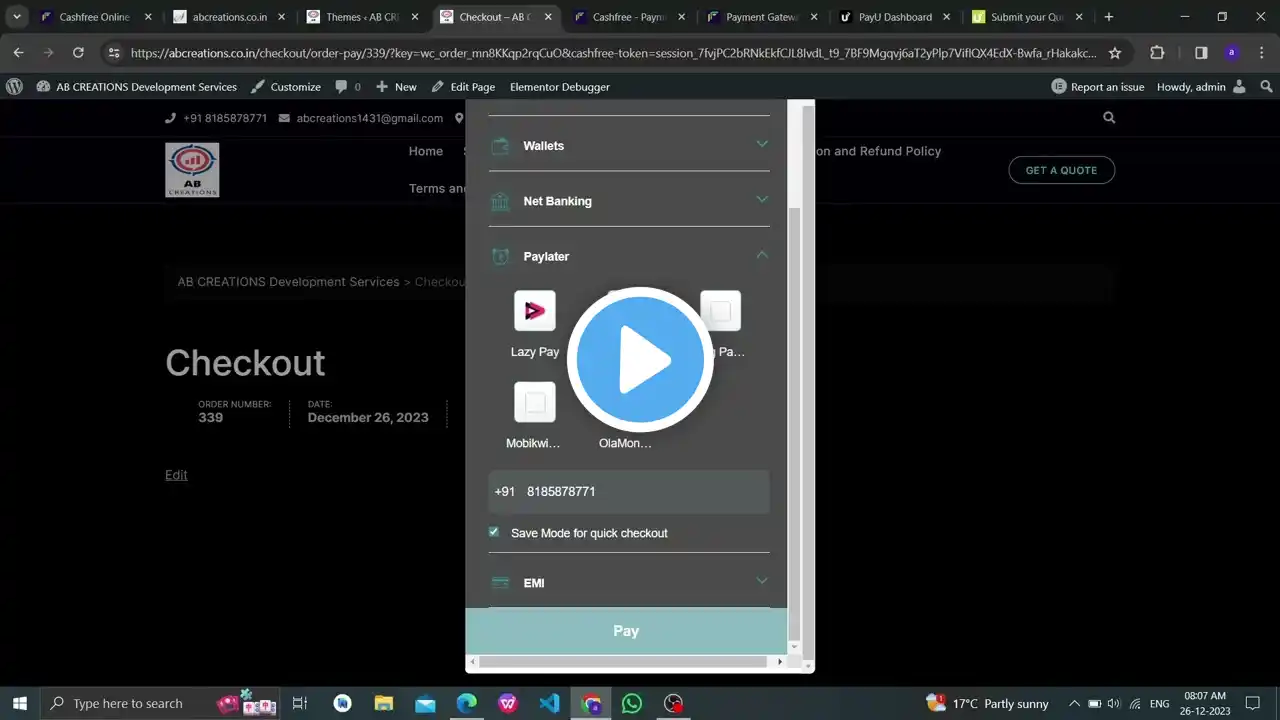This screenshot has width=1280, height=720.
Task: Open the browser extensions puzzle icon
Action: pos(1157,53)
